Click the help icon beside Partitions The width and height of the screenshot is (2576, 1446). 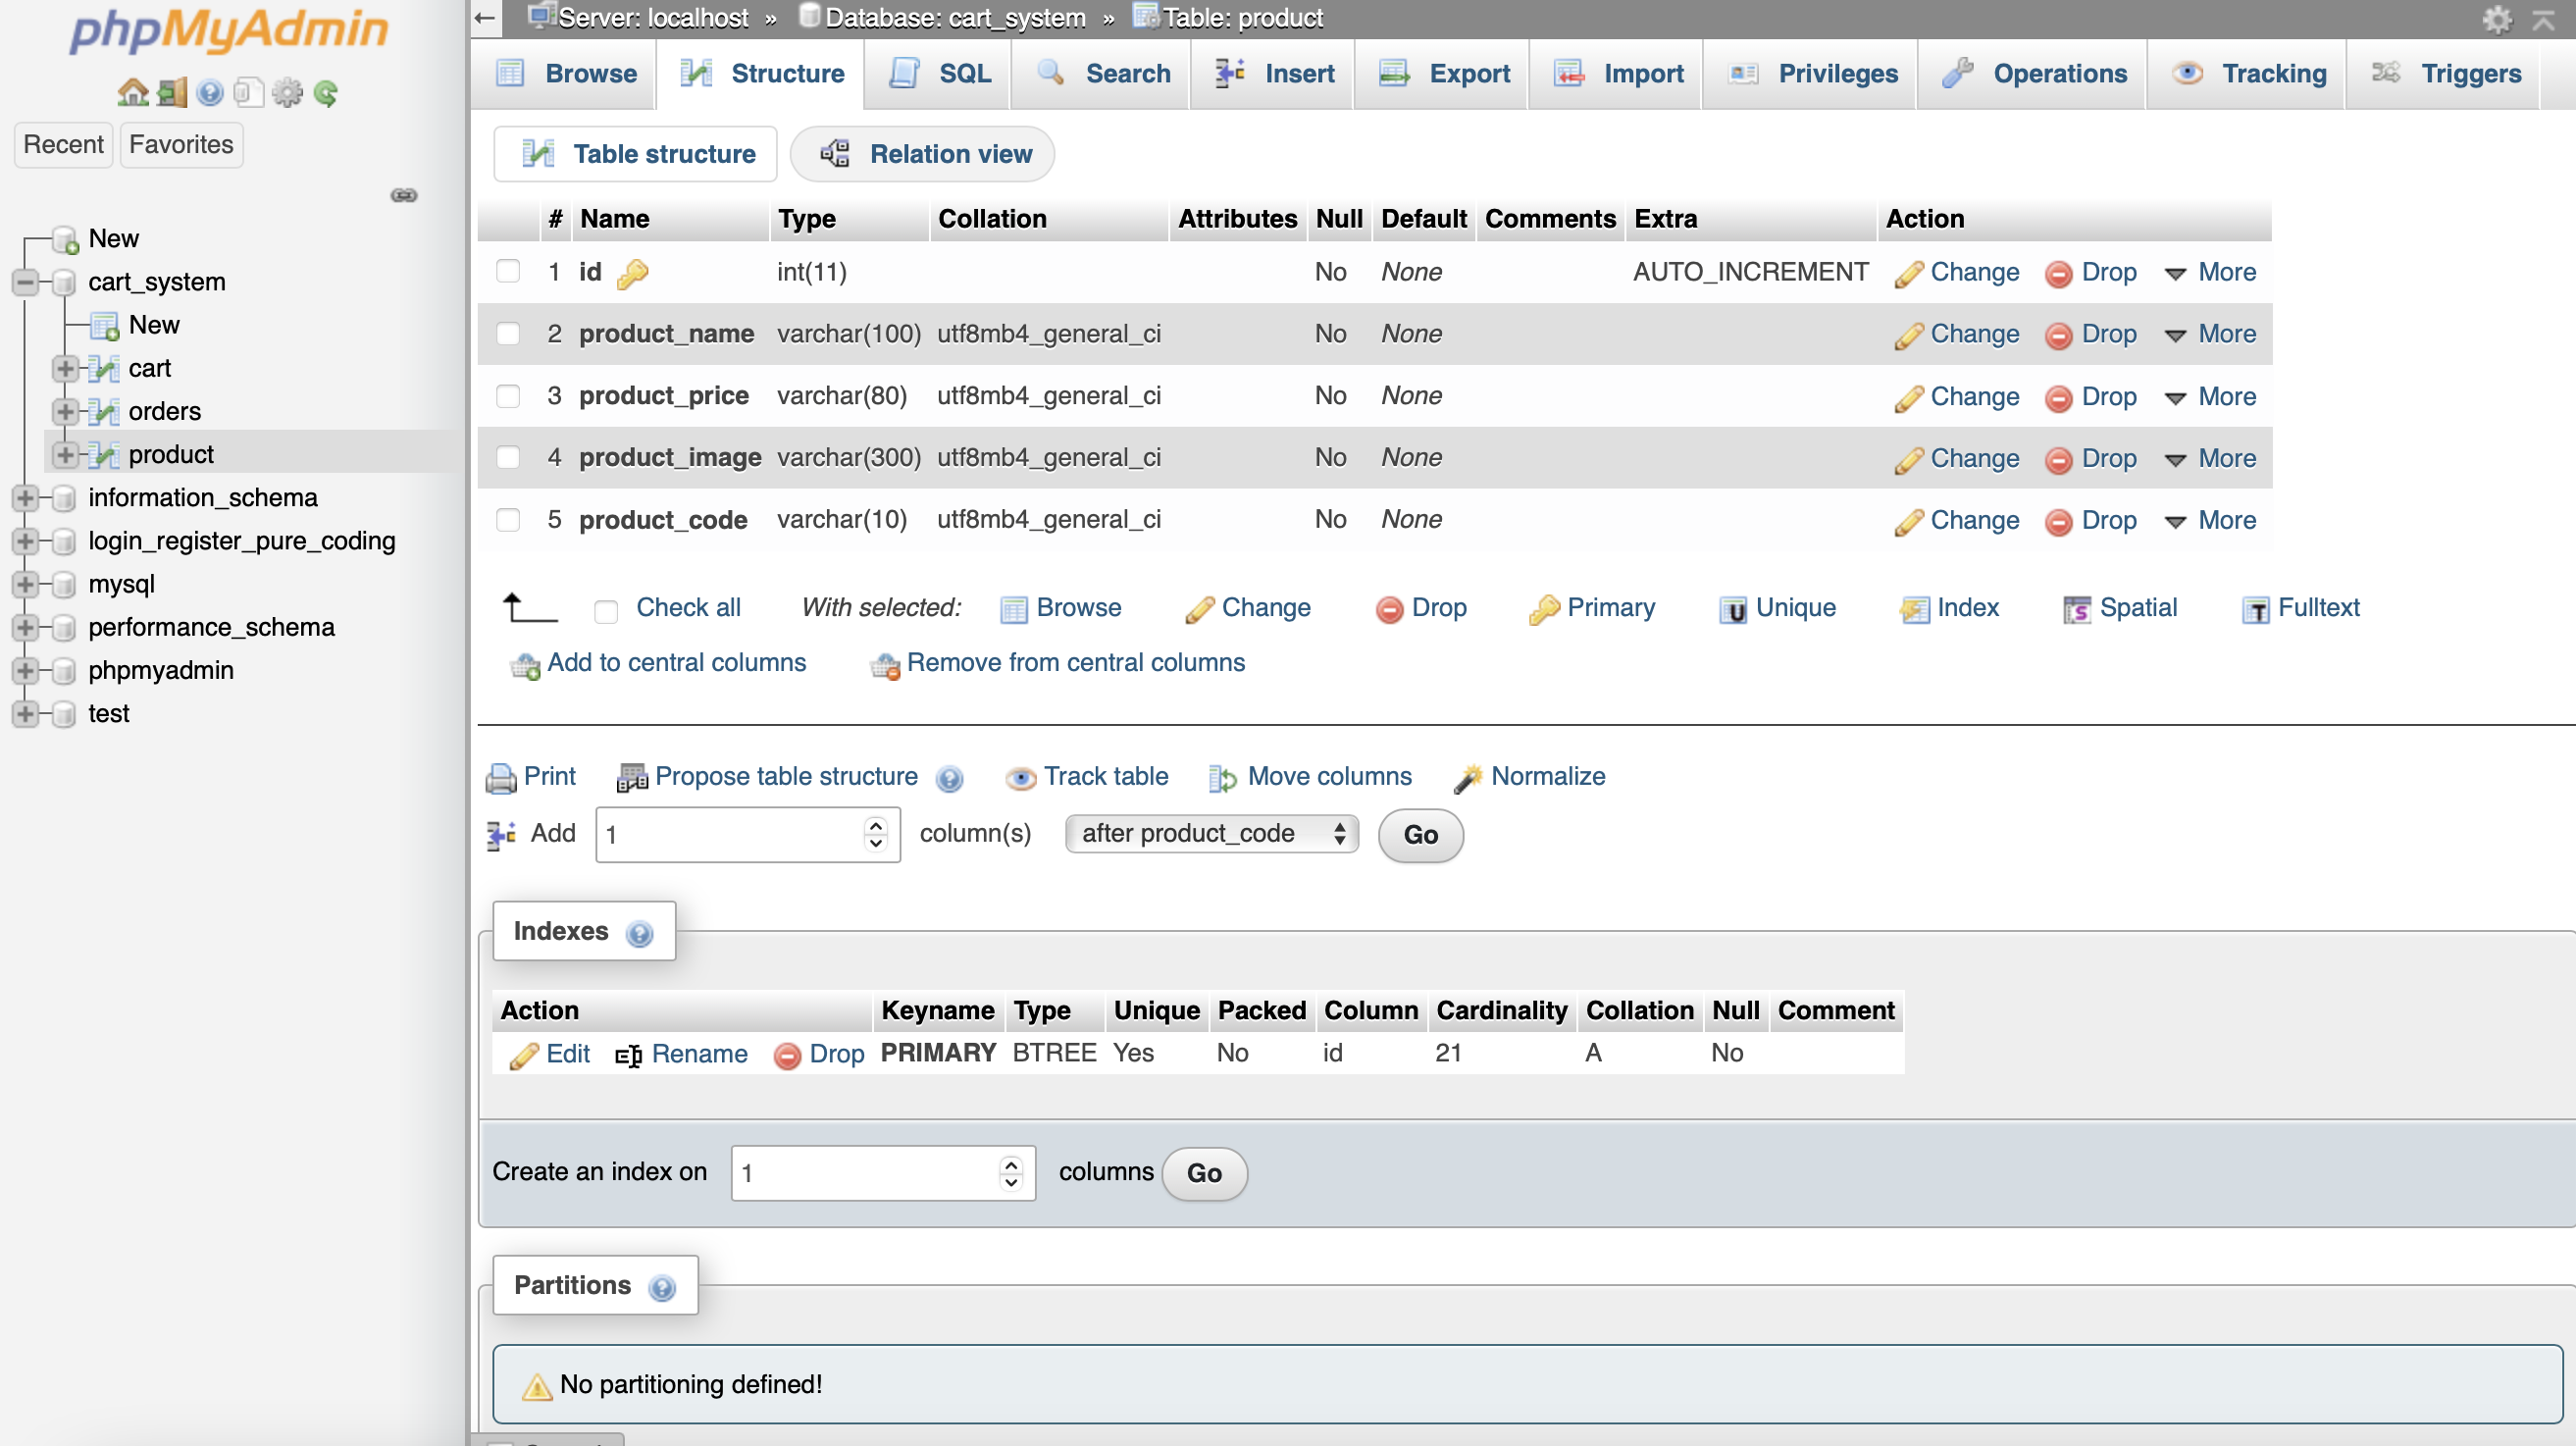point(662,1287)
